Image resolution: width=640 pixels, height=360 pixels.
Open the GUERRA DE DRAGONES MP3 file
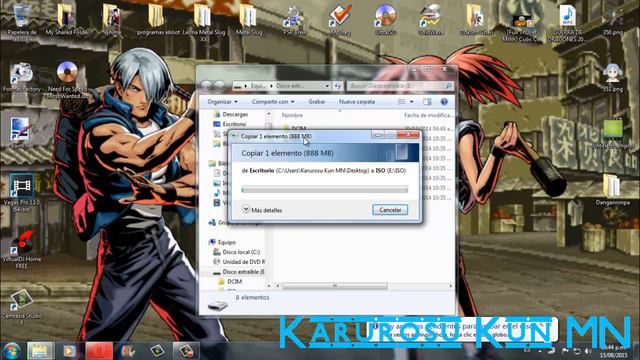[567, 22]
